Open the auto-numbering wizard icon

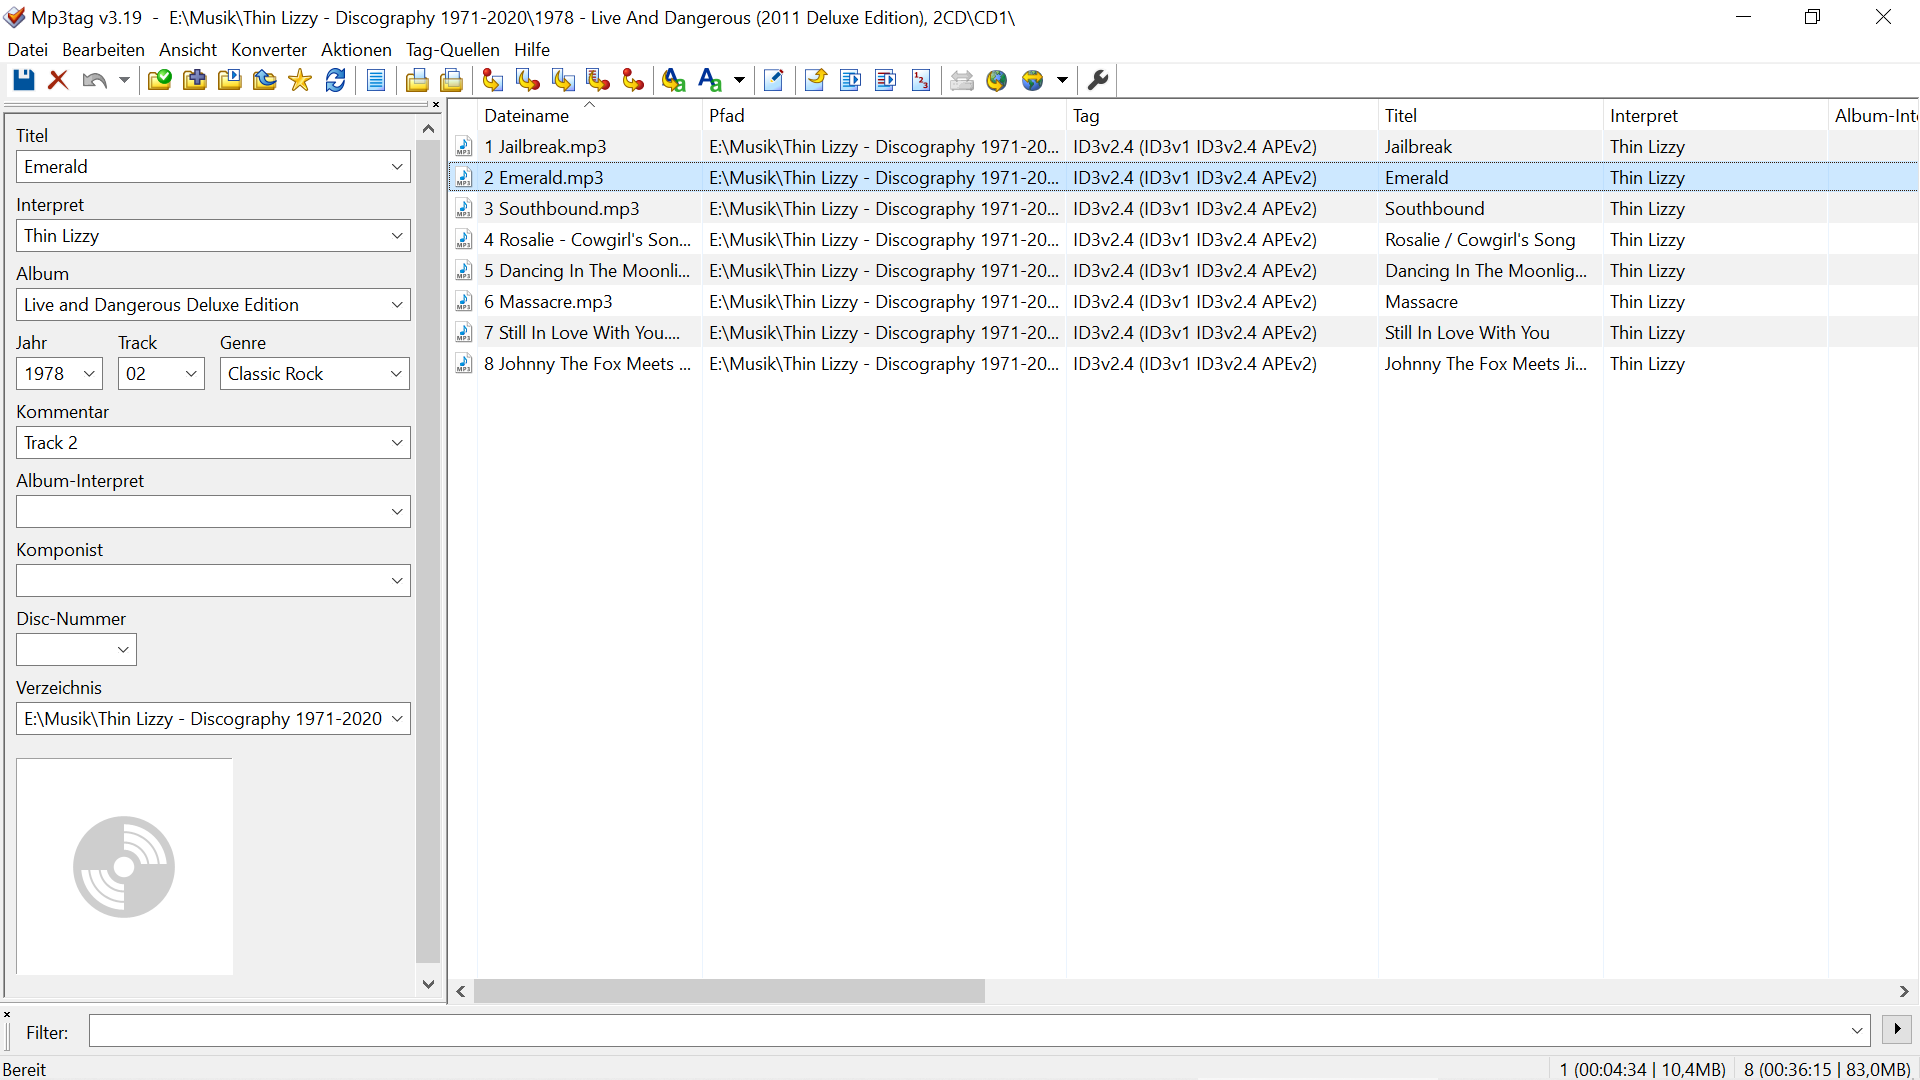tap(921, 80)
